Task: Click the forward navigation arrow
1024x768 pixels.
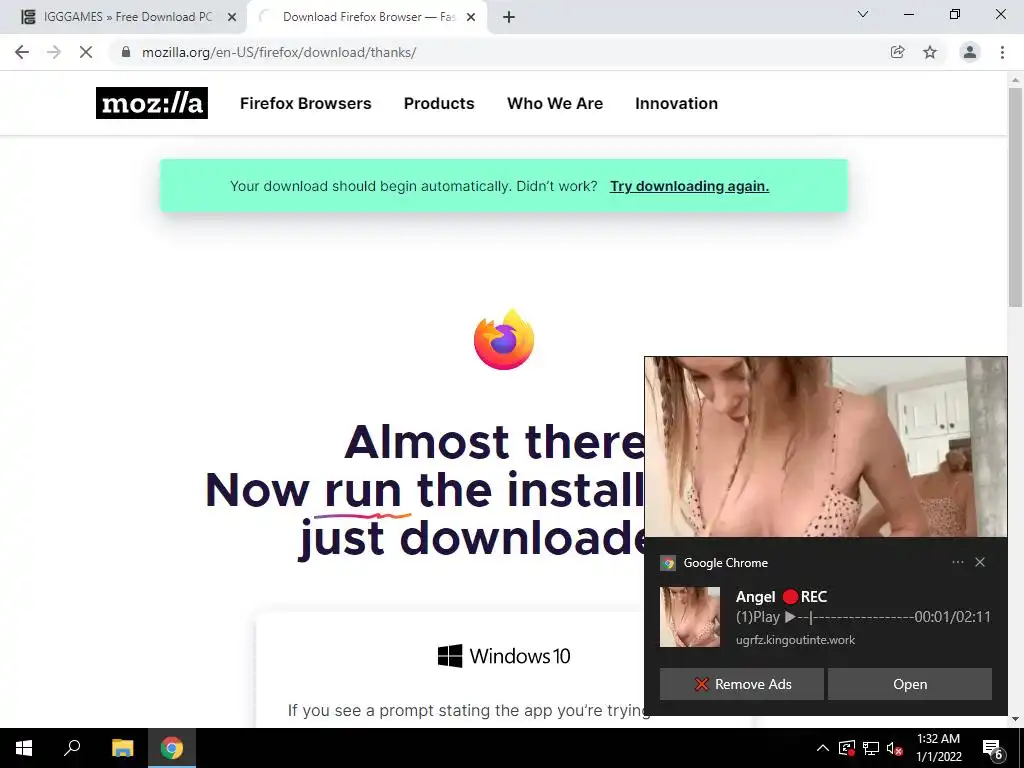Action: pyautogui.click(x=54, y=52)
